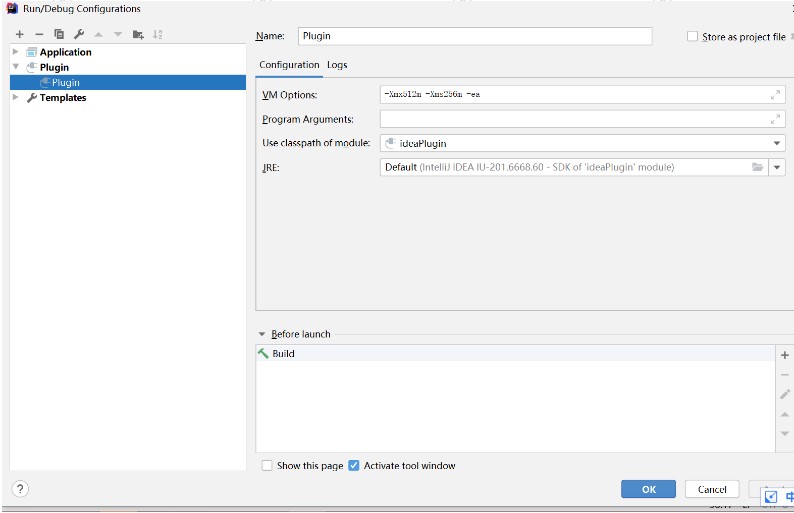Screen dimensions: 794x513
Task: Enable Store as project file checkbox
Action: [692, 36]
